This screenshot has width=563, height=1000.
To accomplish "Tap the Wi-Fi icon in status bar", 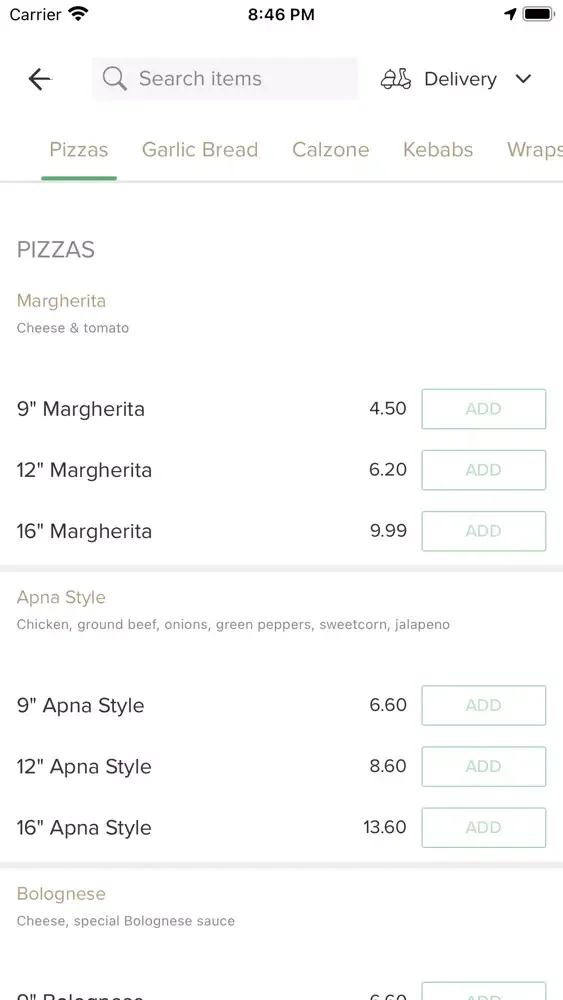I will tap(78, 14).
